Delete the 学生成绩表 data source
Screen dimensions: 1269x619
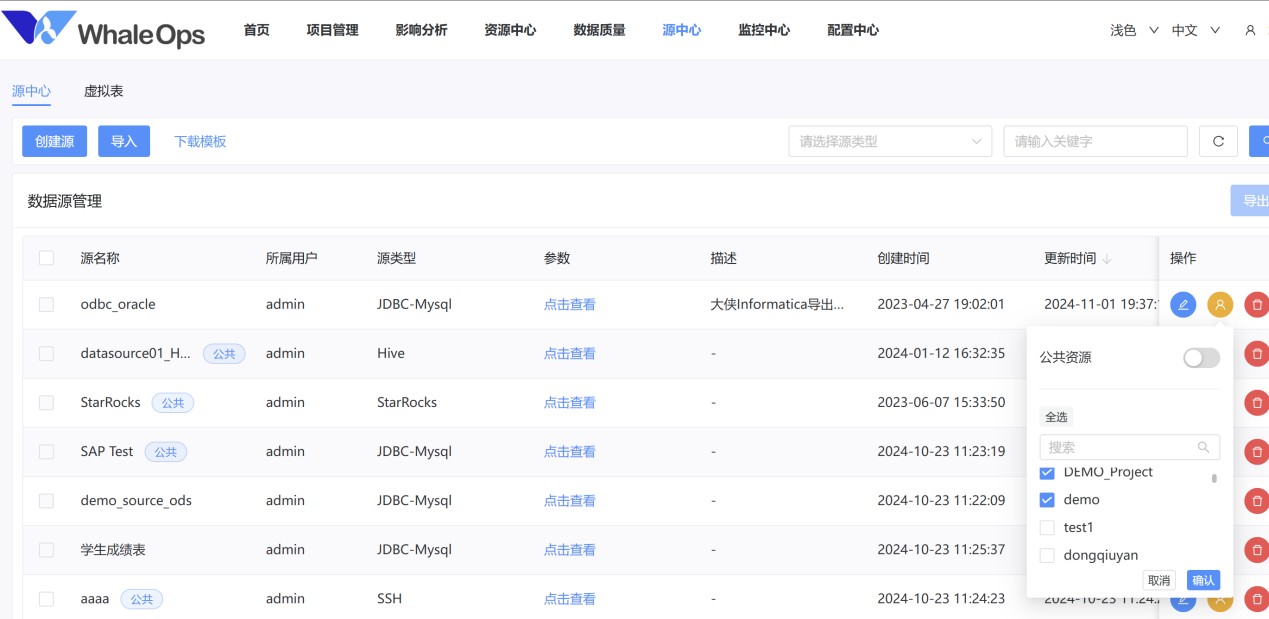coord(1257,550)
